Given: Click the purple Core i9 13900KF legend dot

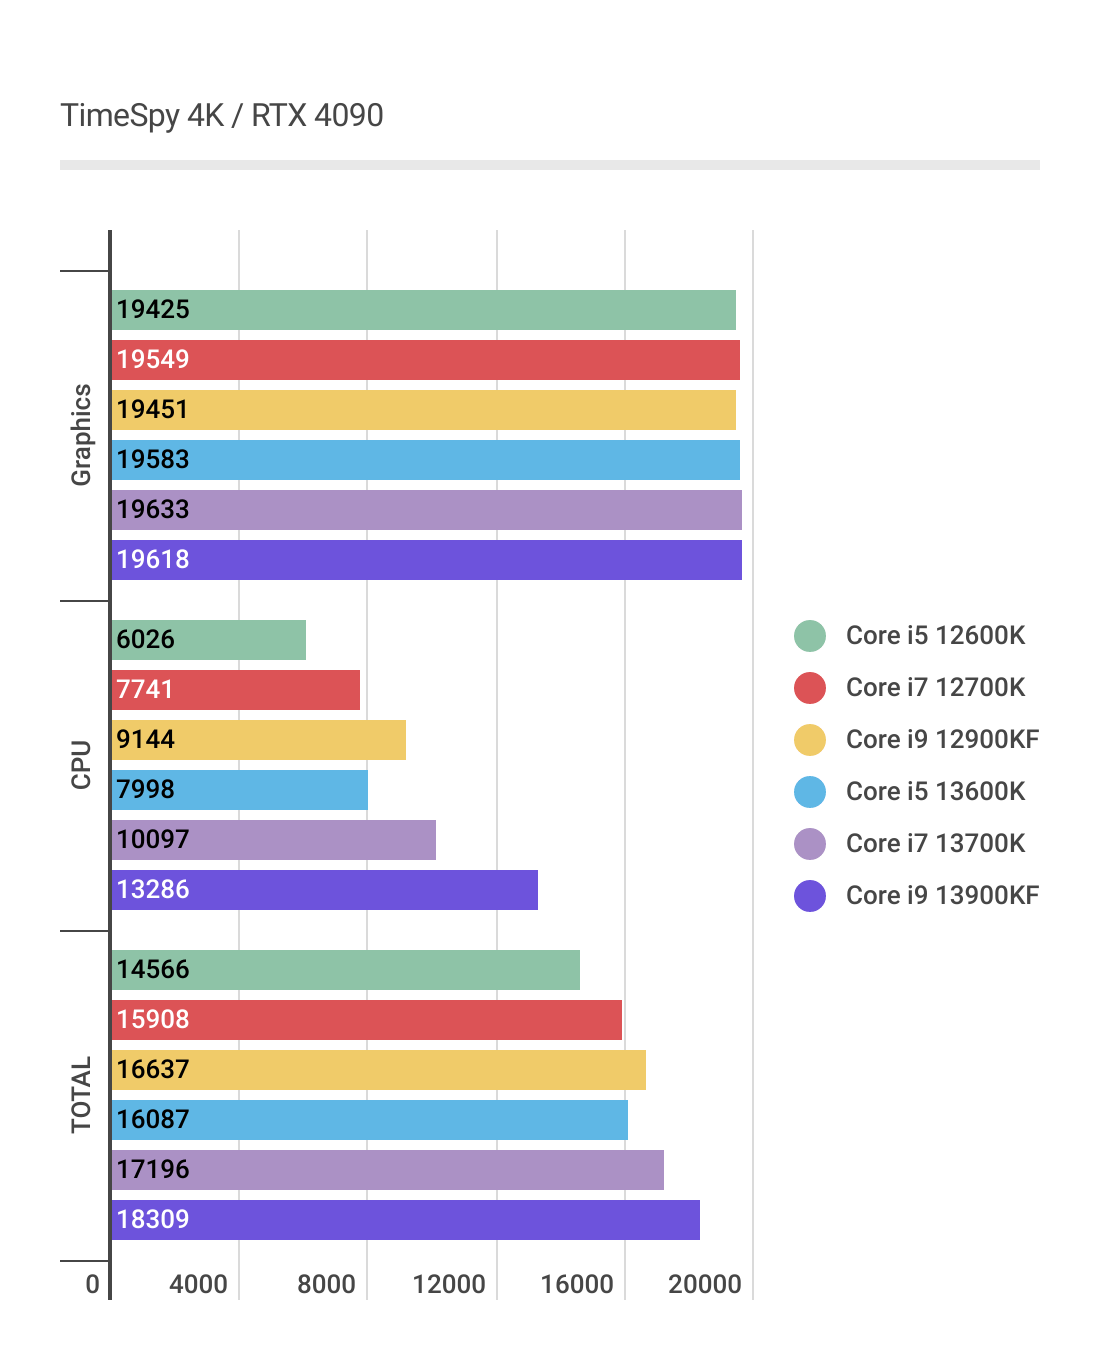Looking at the screenshot, I should click(x=810, y=896).
